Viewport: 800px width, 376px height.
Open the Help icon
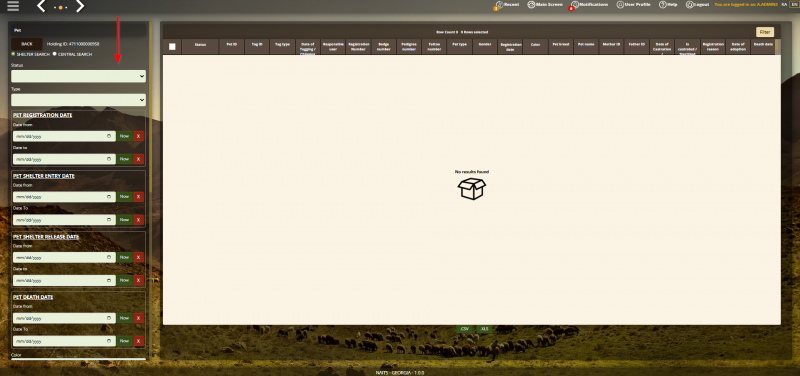coord(662,5)
